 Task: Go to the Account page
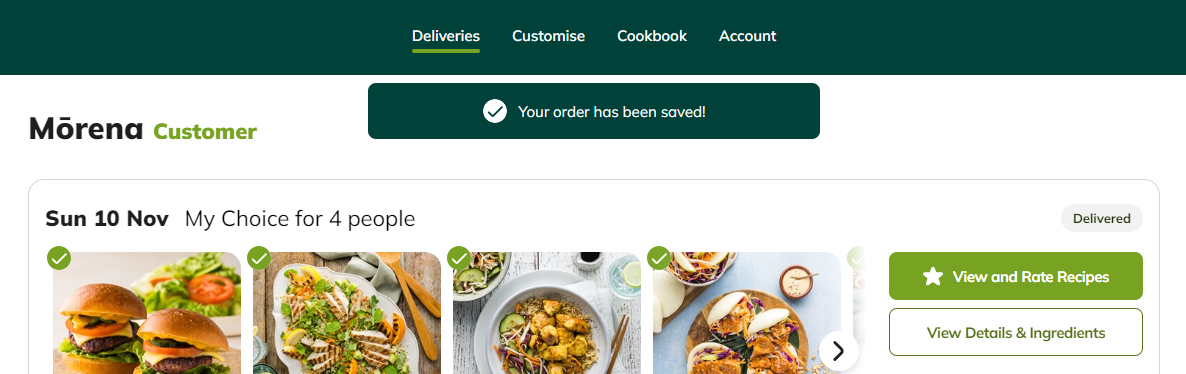tap(747, 36)
